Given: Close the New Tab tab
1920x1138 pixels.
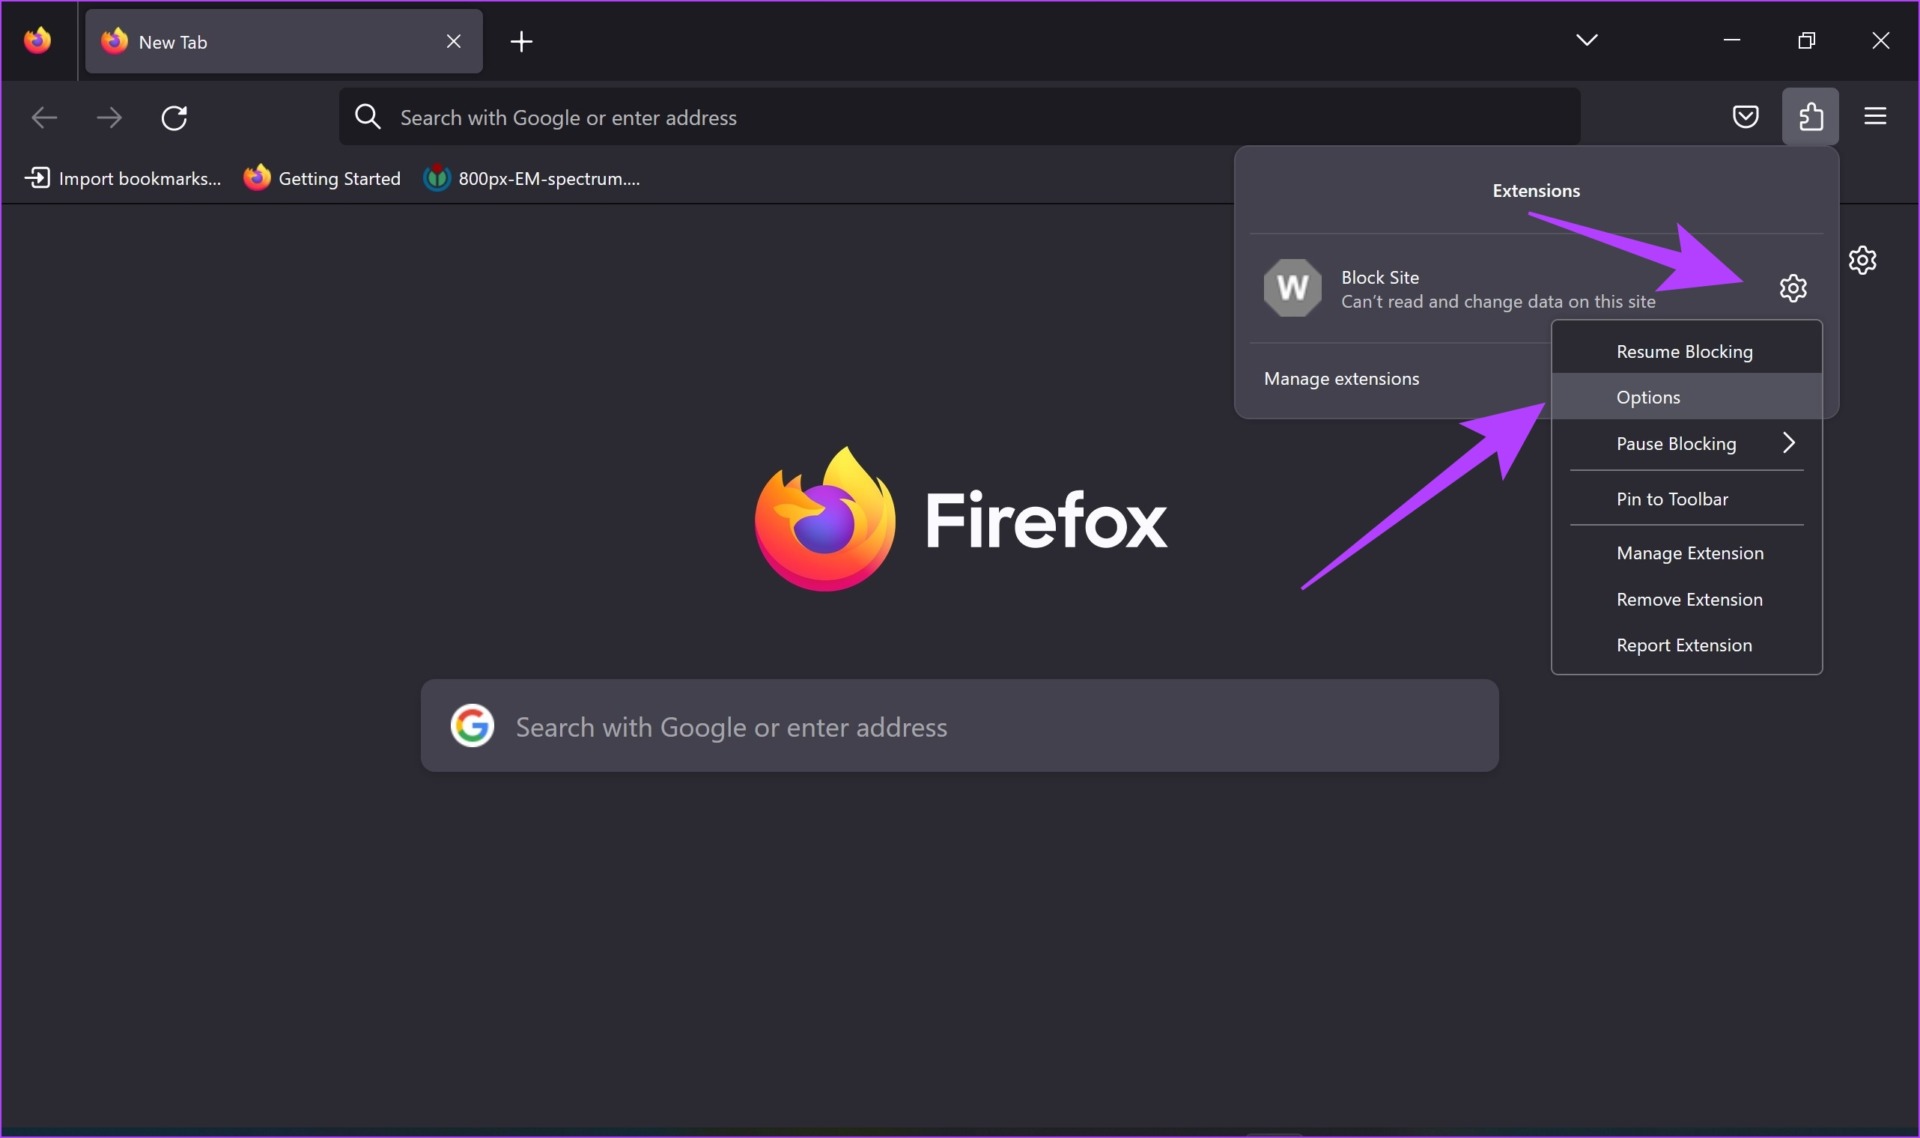Looking at the screenshot, I should (453, 41).
